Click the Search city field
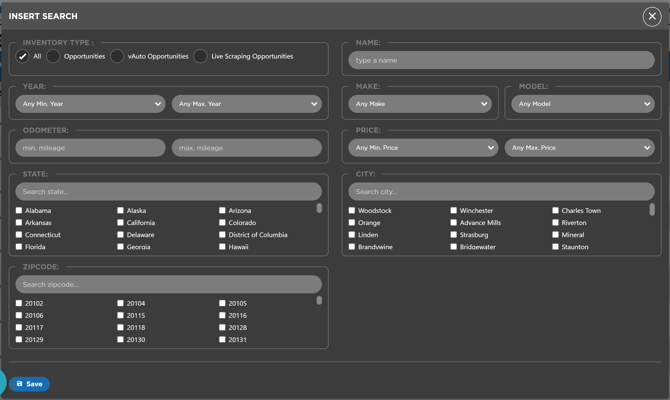This screenshot has width=670, height=400. 501,191
